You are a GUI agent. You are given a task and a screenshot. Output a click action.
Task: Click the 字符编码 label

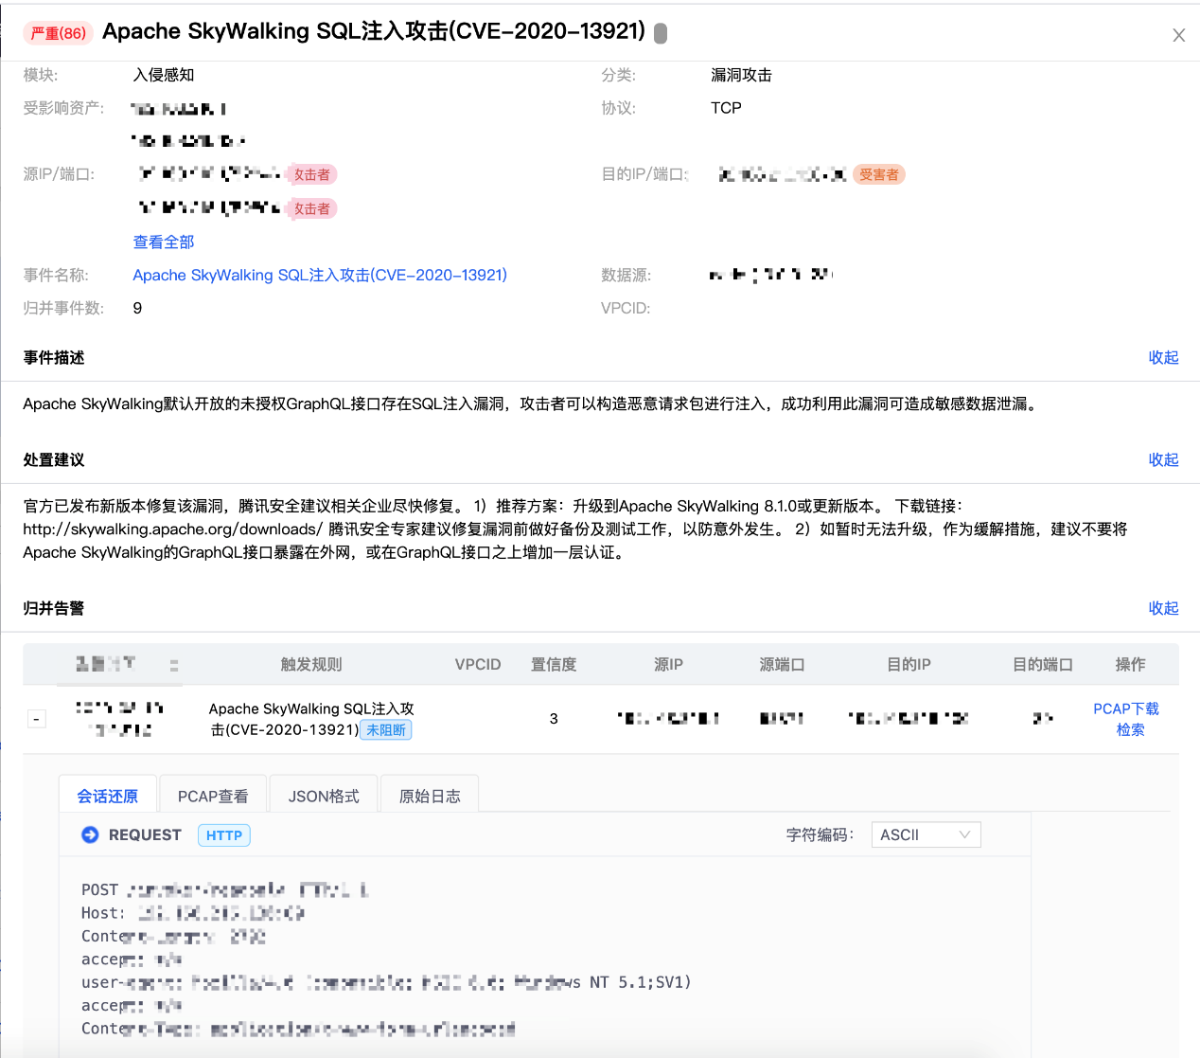pyautogui.click(x=819, y=835)
